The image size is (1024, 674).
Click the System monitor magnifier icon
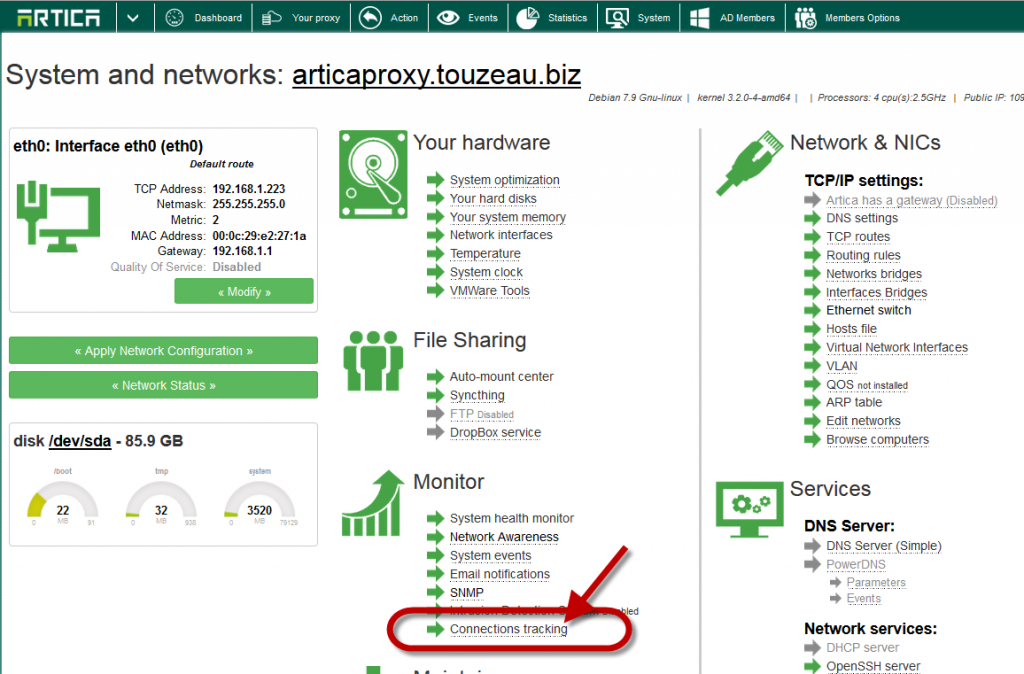click(x=617, y=18)
